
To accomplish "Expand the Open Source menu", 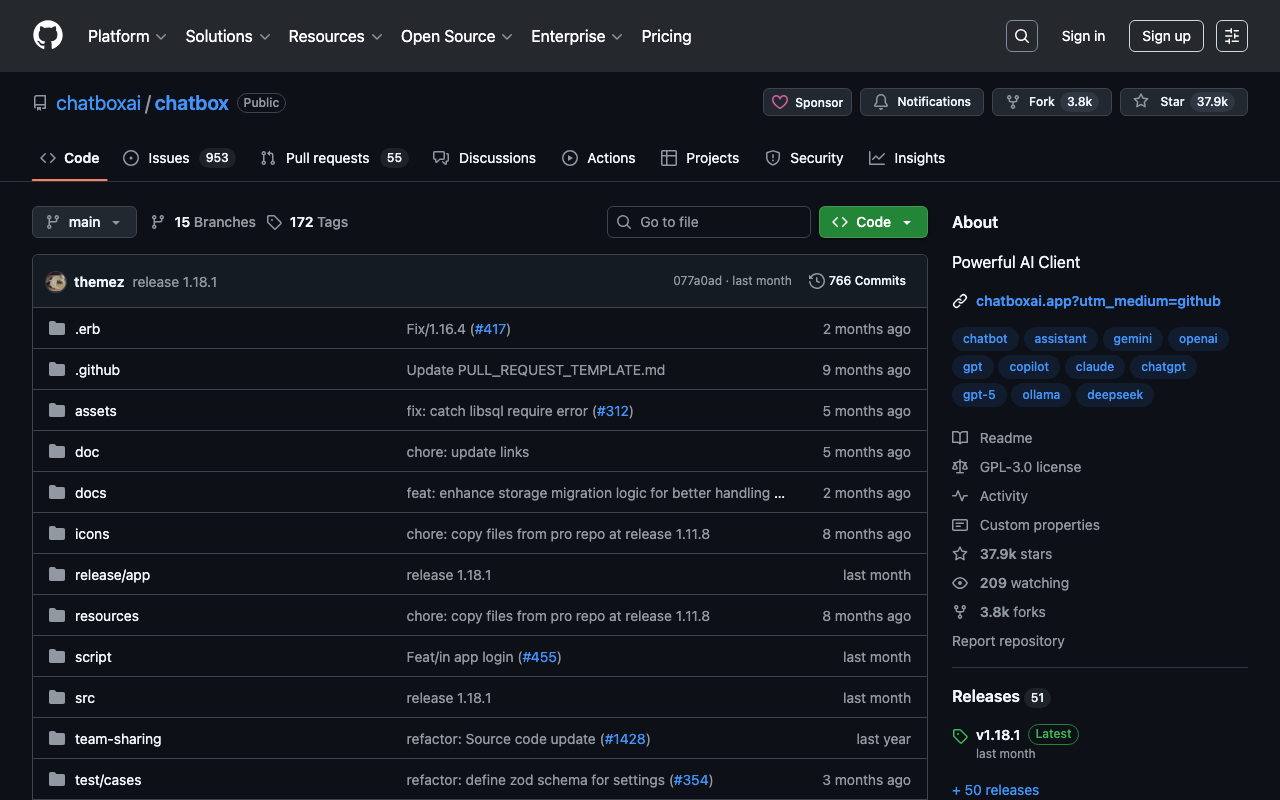I will tap(456, 36).
